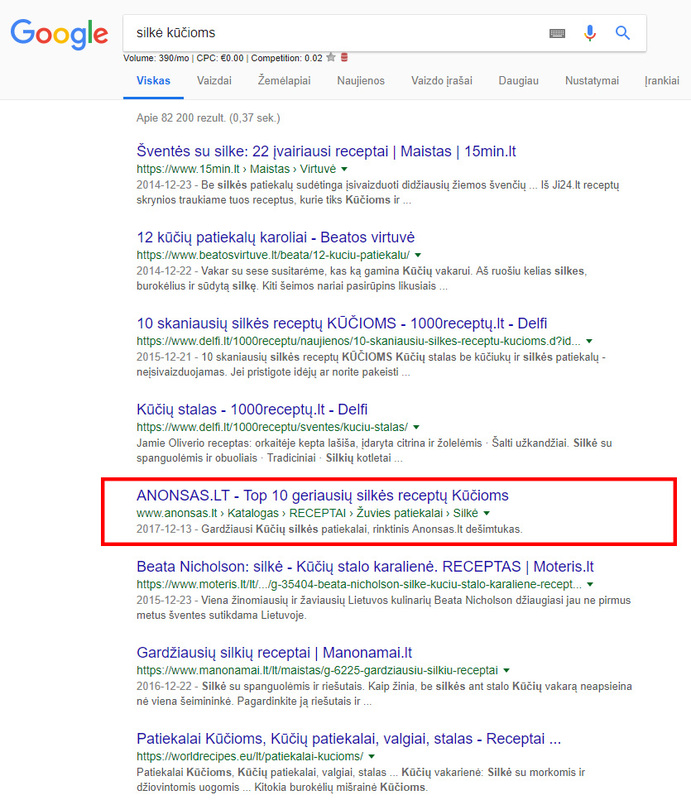Image resolution: width=691 pixels, height=800 pixels.
Task: Switch to the Vaizdai tab
Action: click(214, 81)
